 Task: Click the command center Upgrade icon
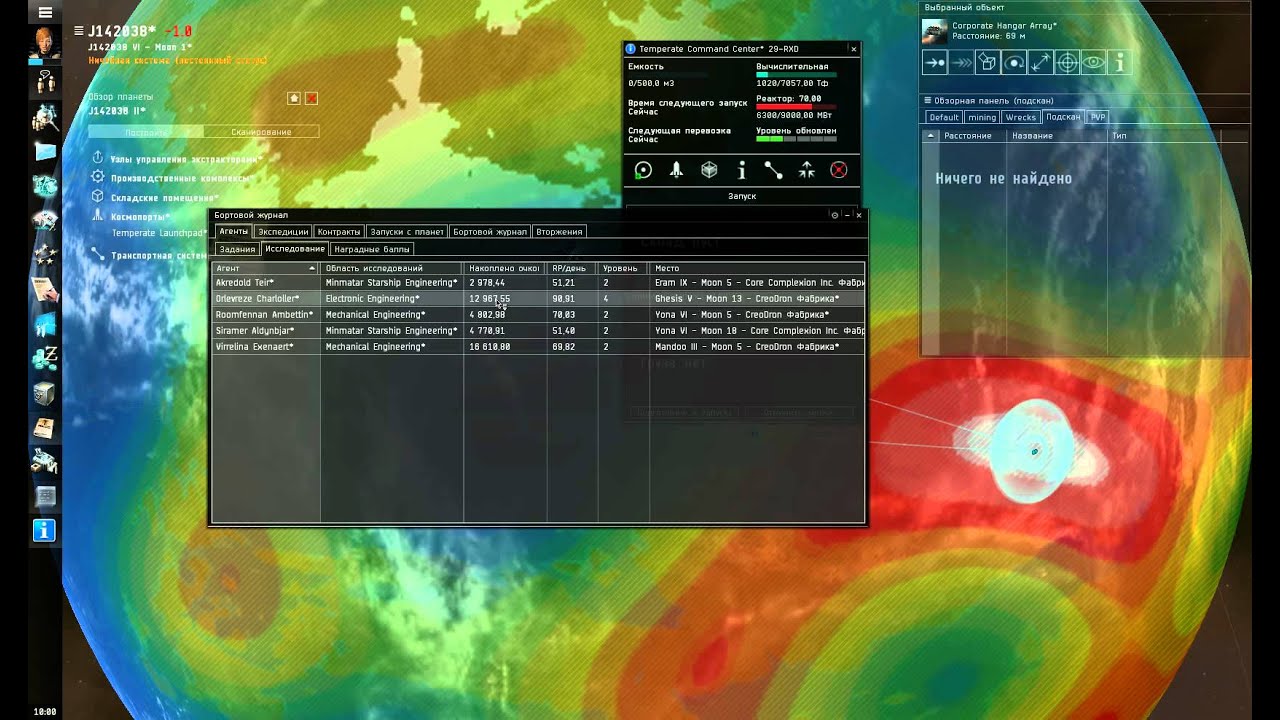coord(644,170)
